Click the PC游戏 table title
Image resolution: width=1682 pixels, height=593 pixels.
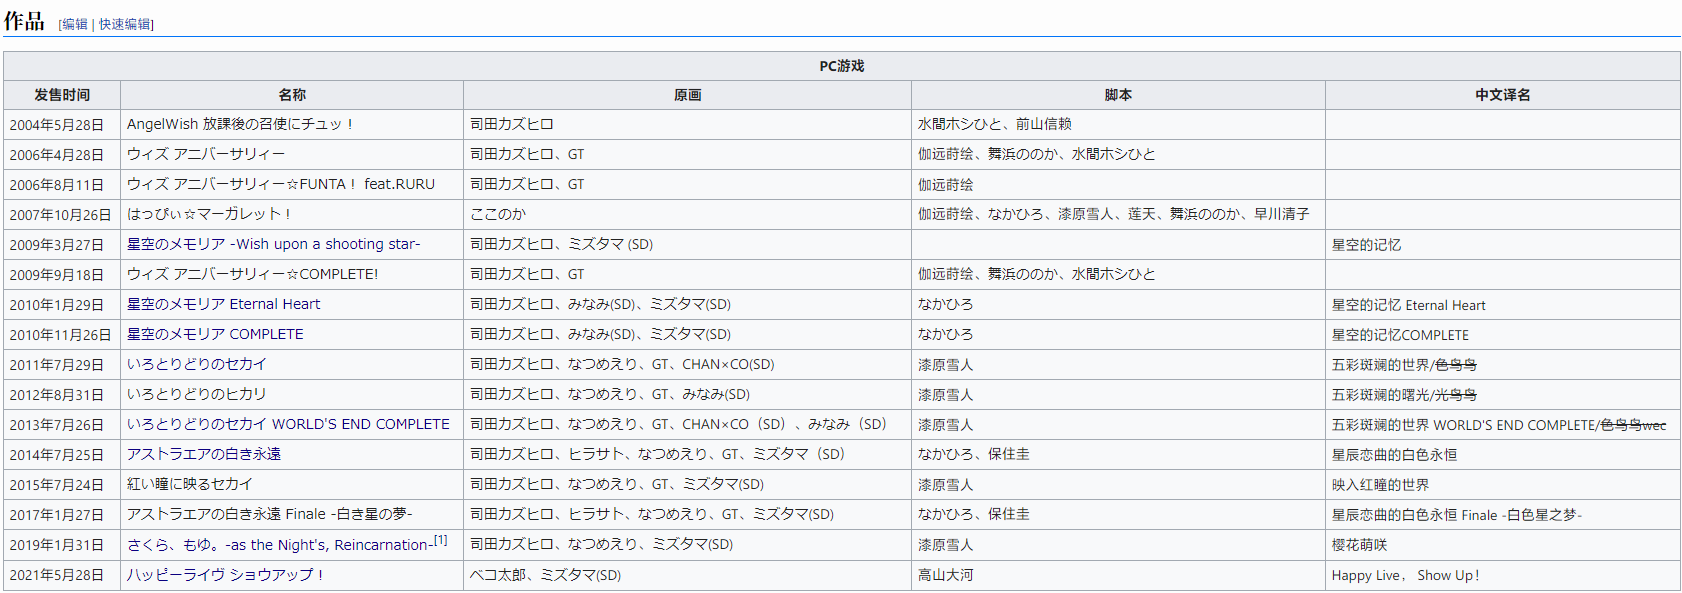(x=841, y=66)
